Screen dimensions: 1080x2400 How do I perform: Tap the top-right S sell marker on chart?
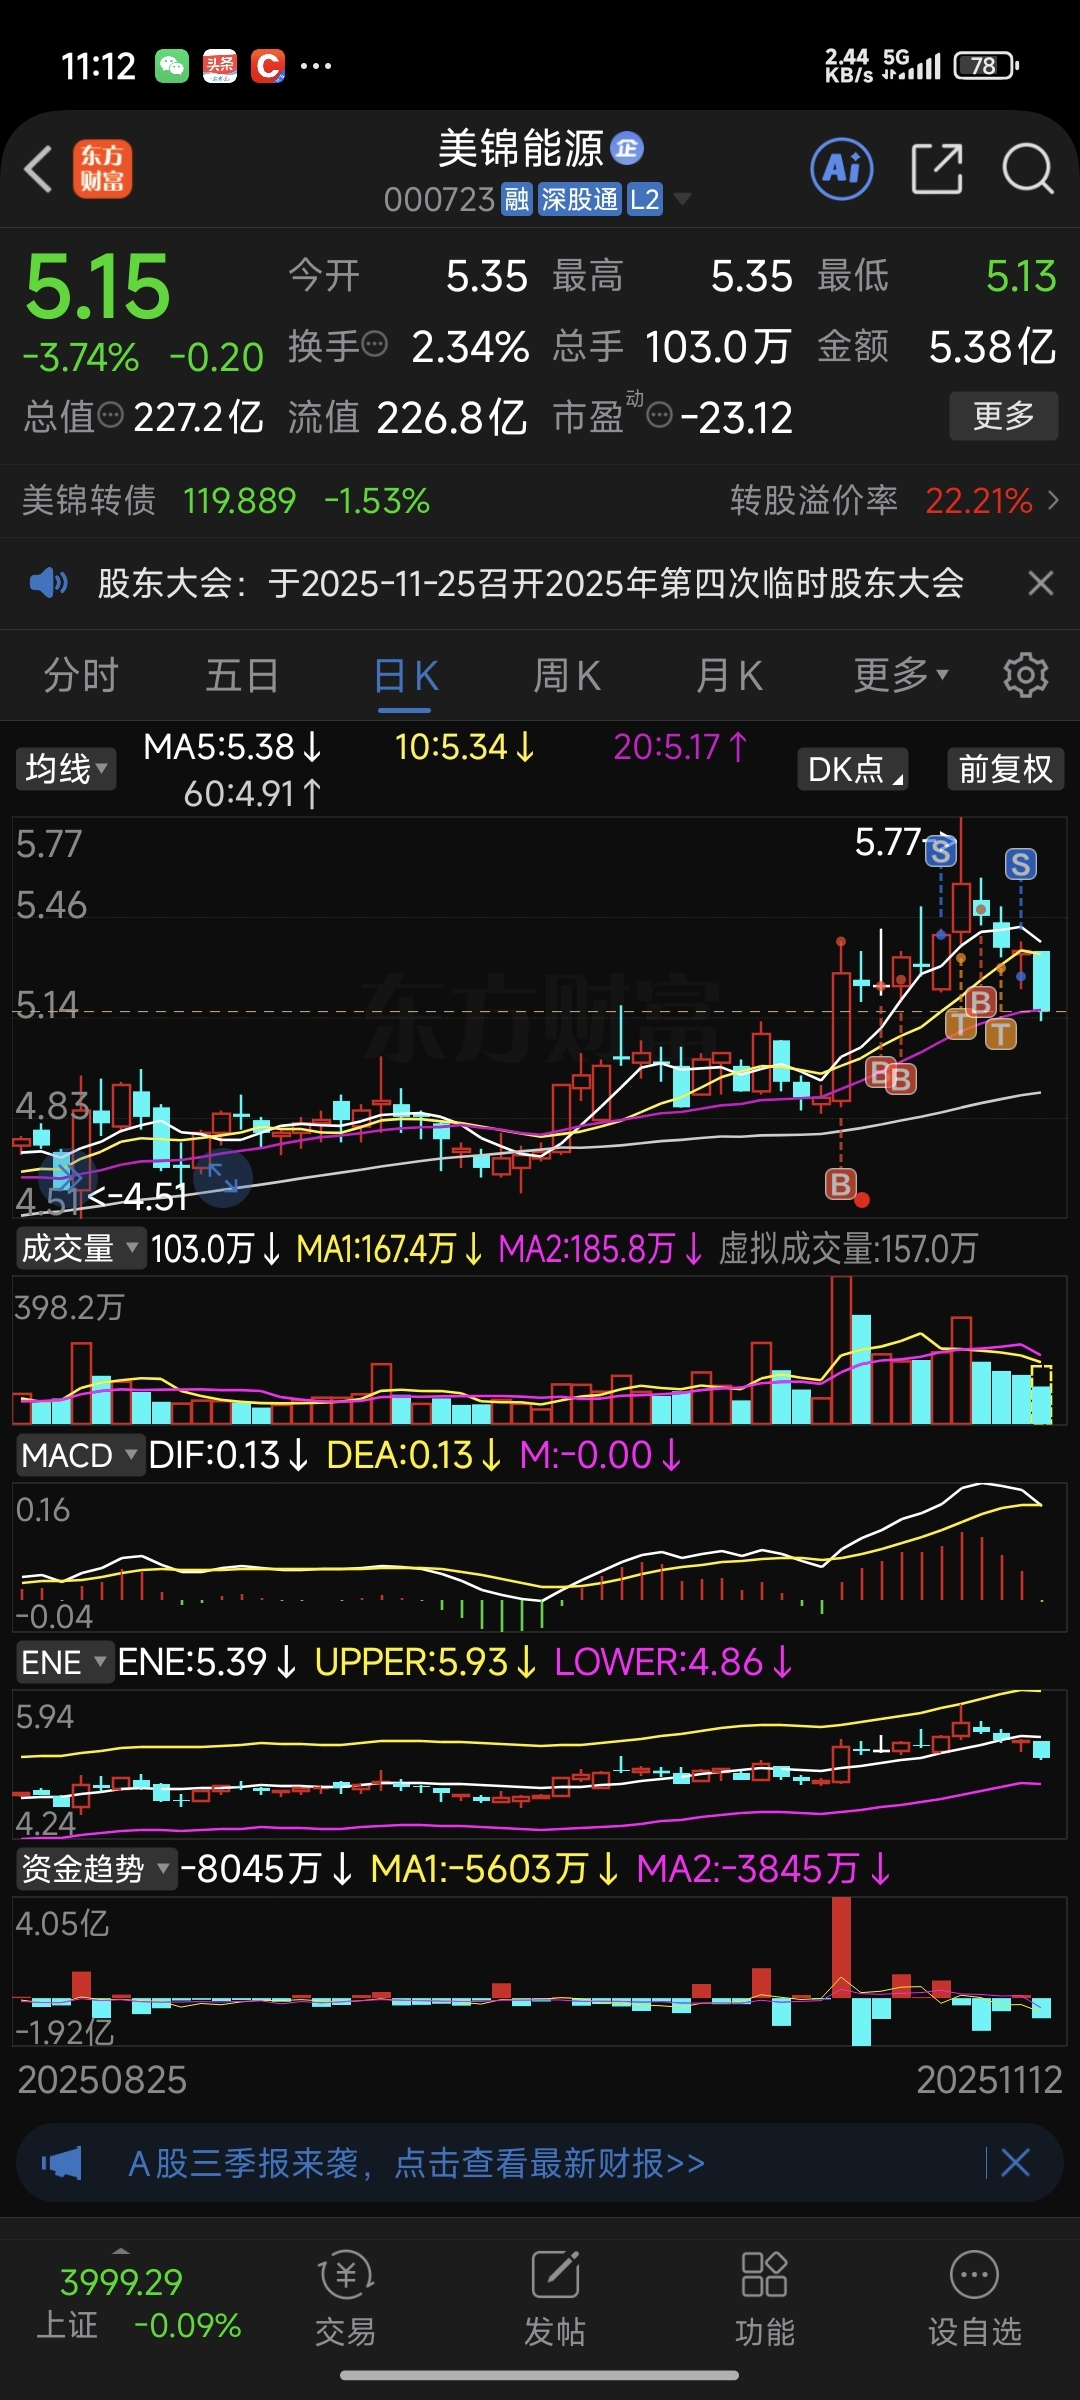click(x=1020, y=864)
